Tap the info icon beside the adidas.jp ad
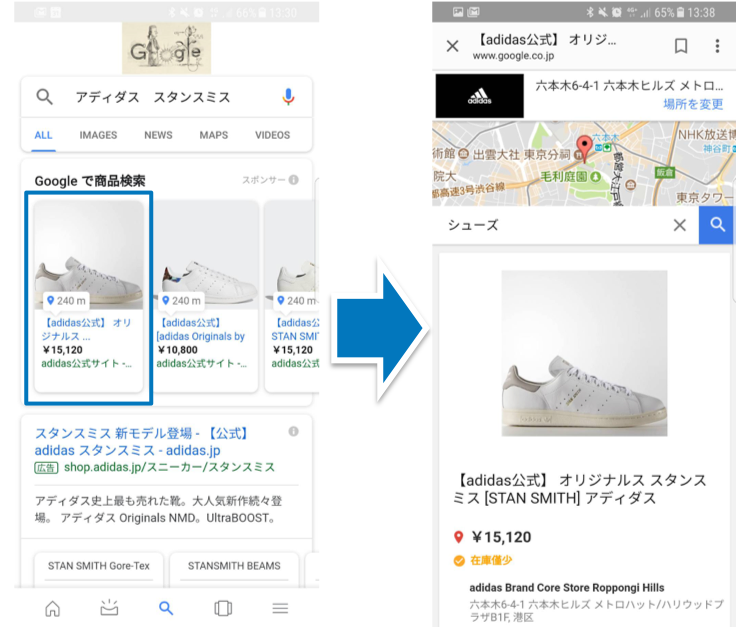This screenshot has width=750, height=627. pos(293,431)
